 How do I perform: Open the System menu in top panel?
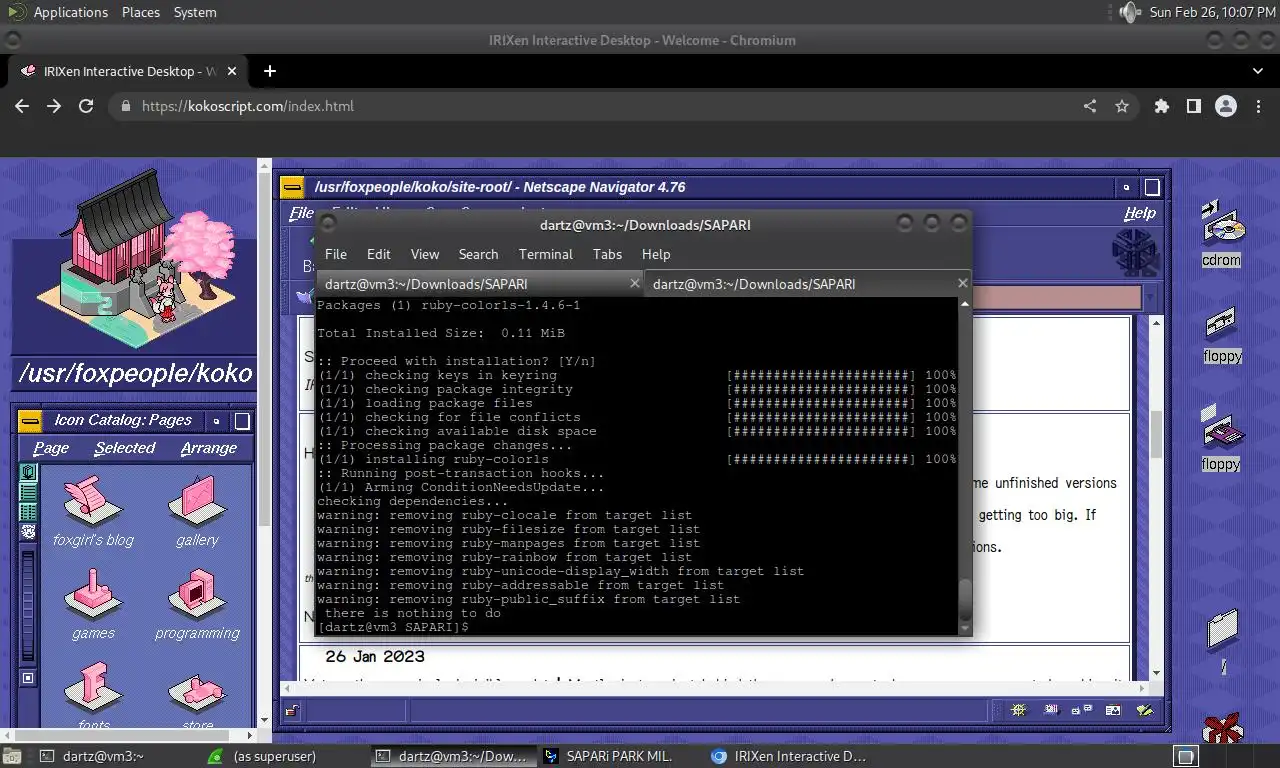(194, 12)
